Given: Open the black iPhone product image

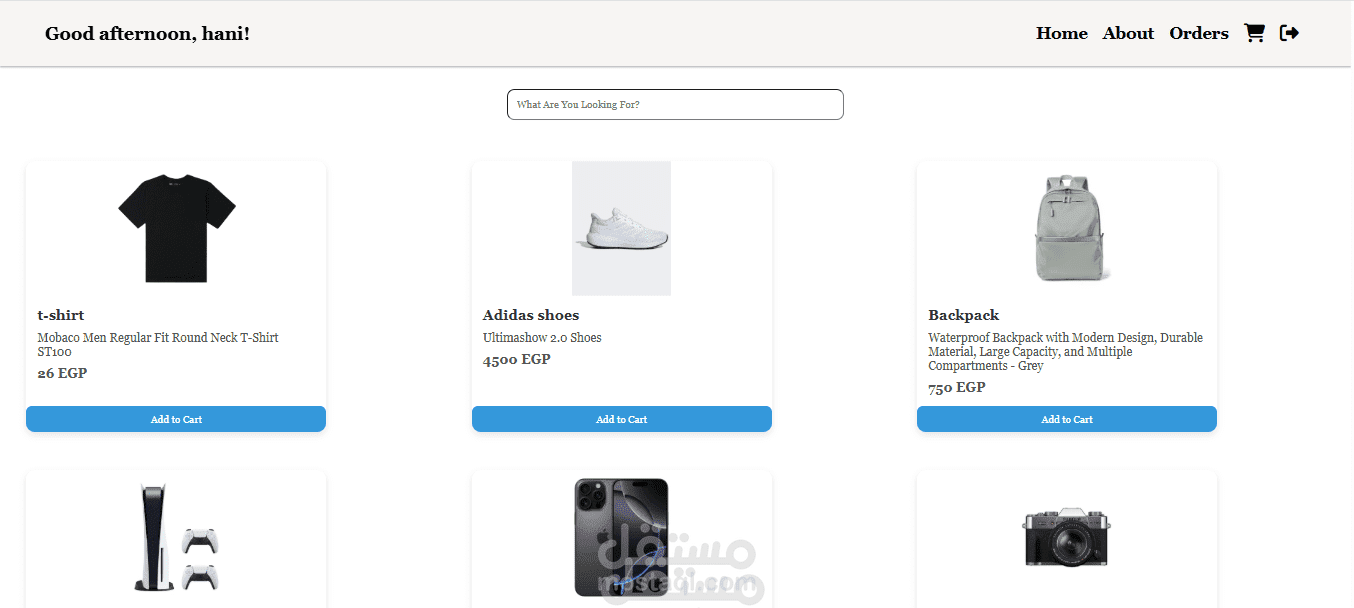Looking at the screenshot, I should (x=621, y=538).
